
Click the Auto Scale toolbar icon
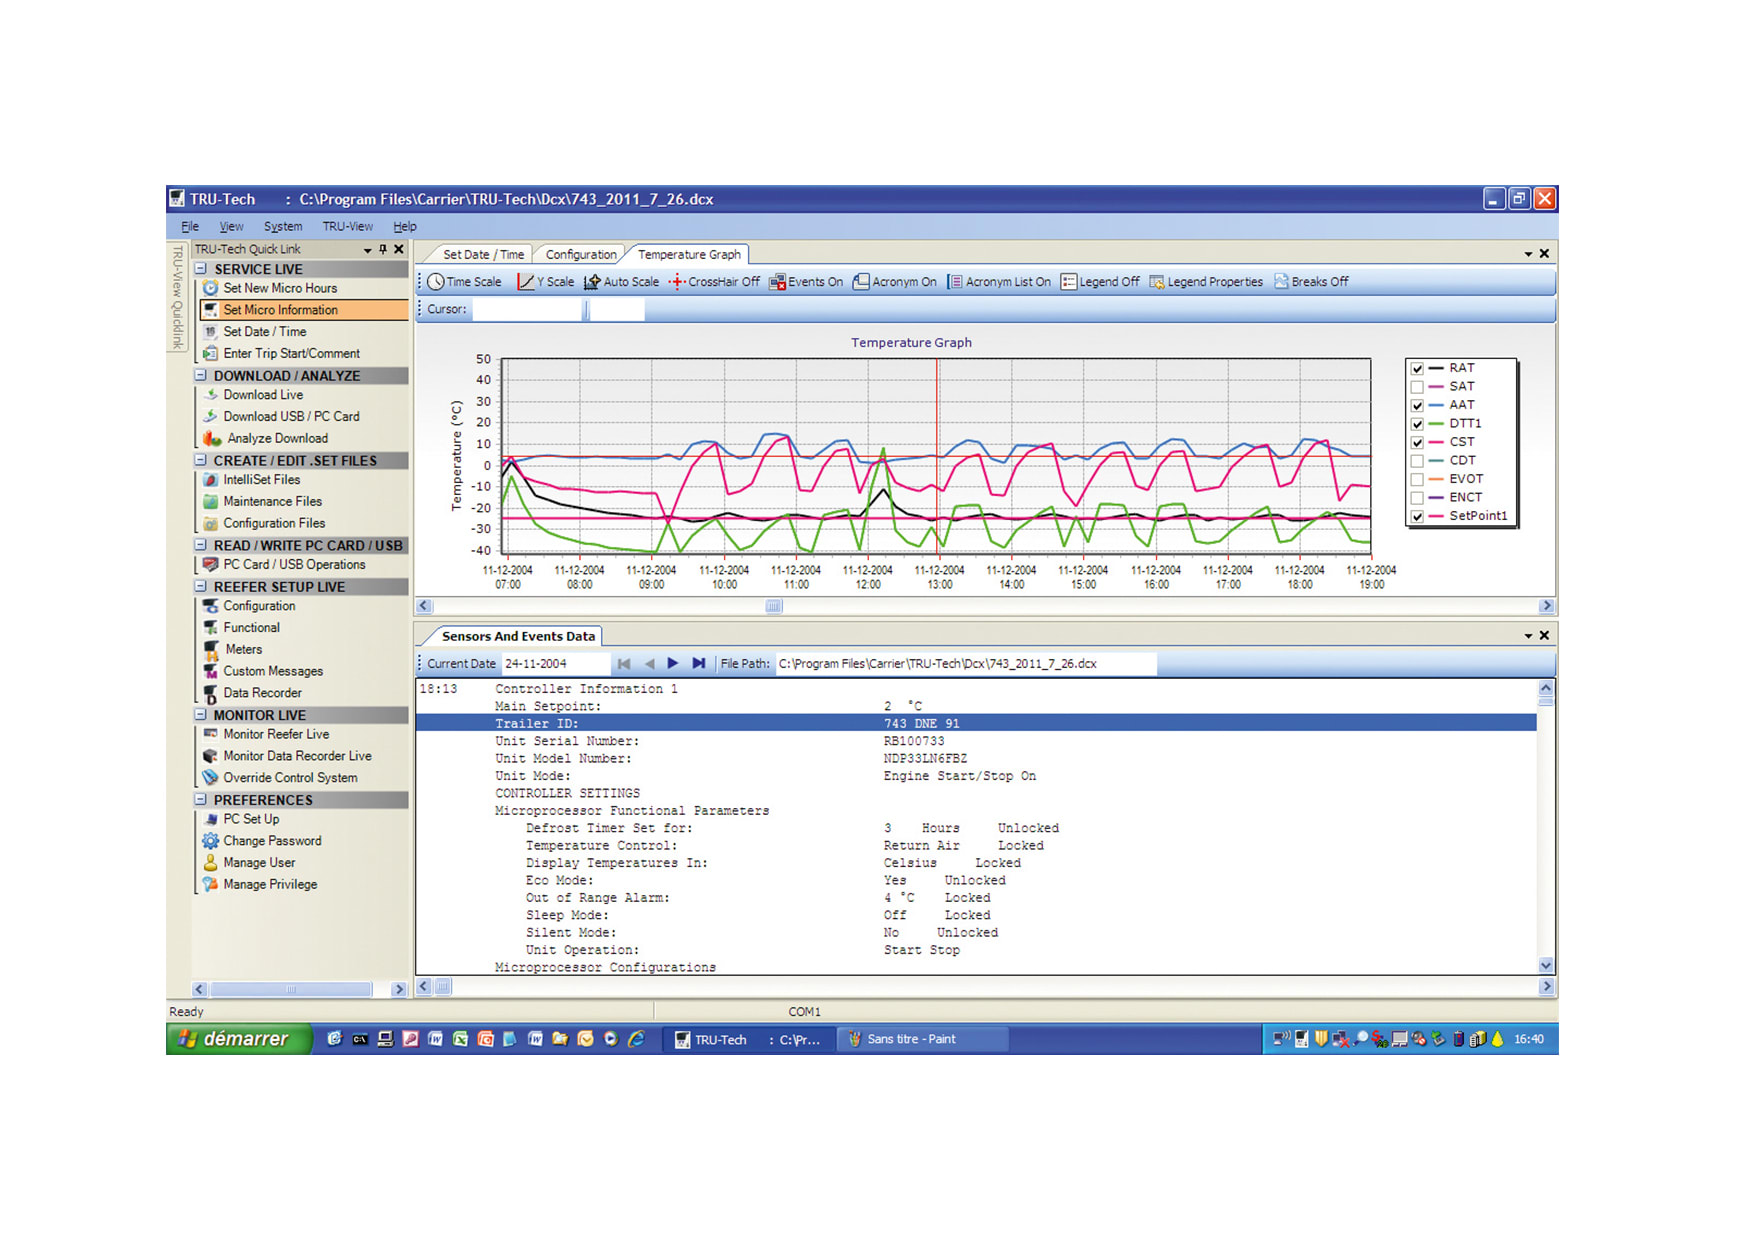[592, 282]
